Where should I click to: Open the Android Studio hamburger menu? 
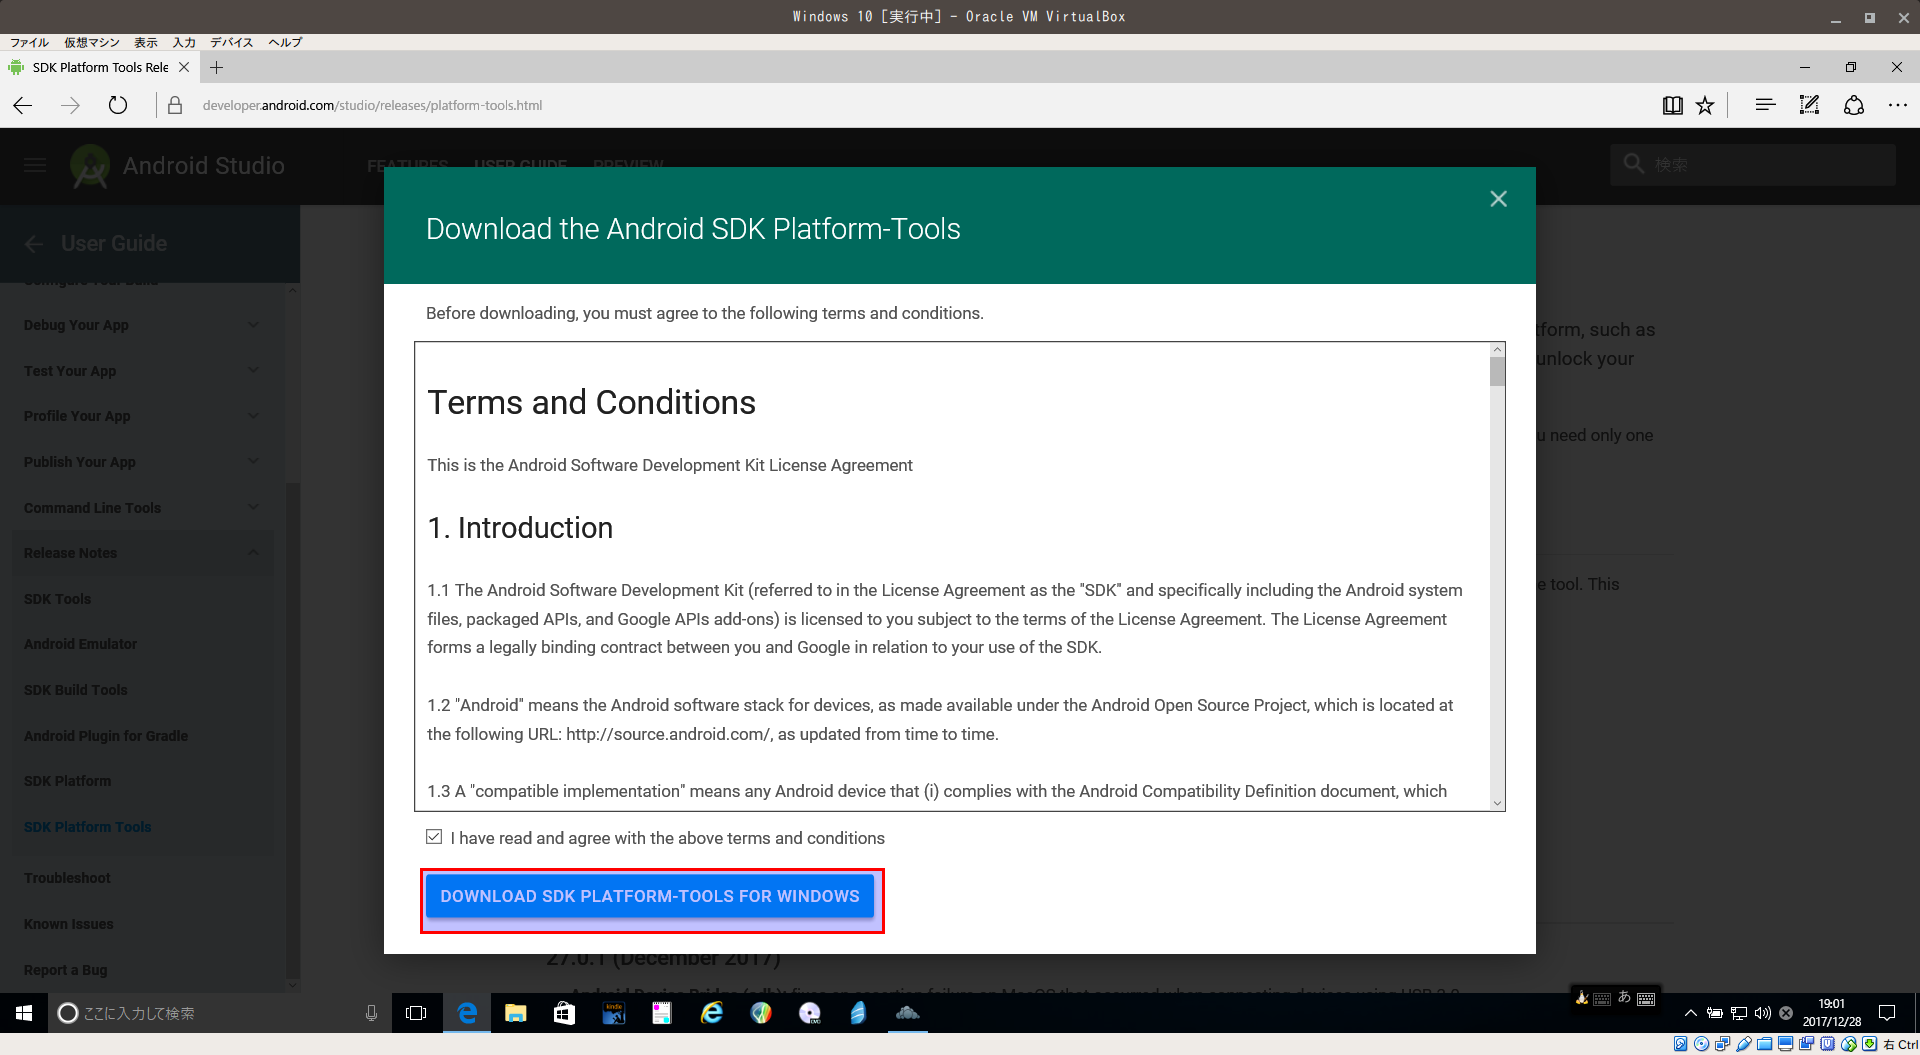point(35,165)
